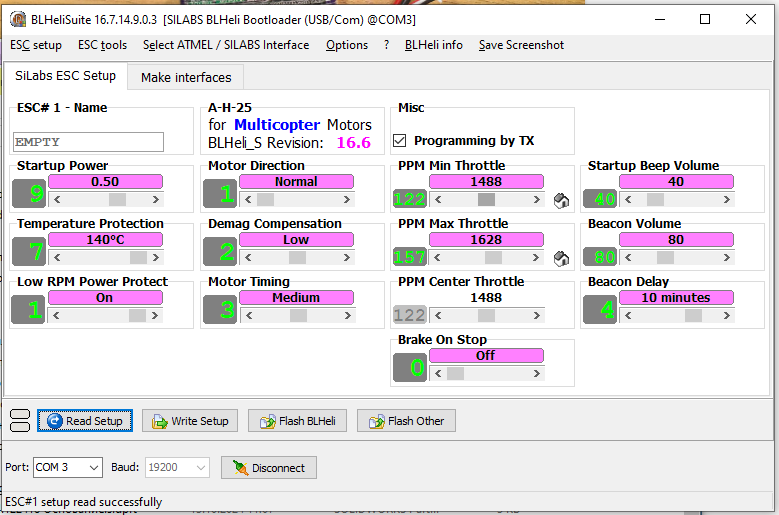
Task: Click the PPM Min Throttle indicator 122
Action: click(410, 199)
